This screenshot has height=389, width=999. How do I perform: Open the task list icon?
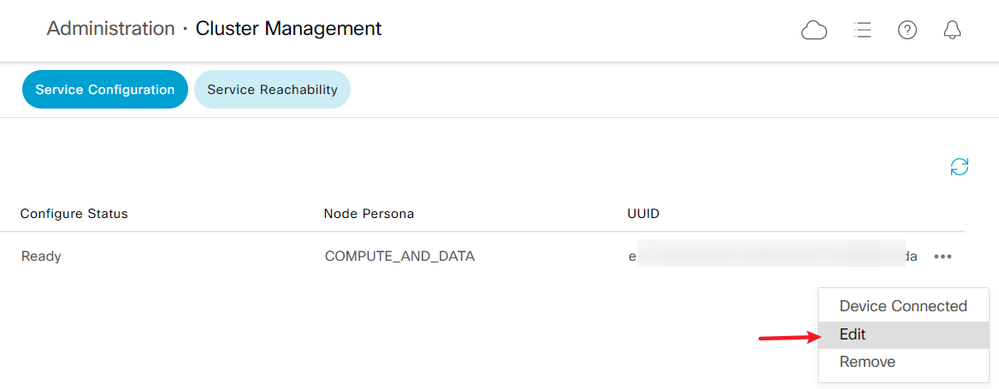coord(862,30)
